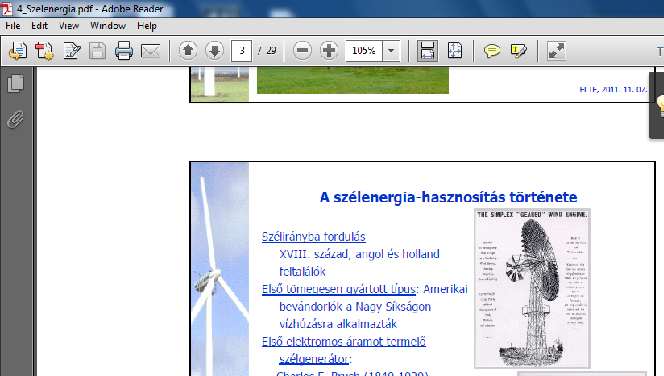Image resolution: width=664 pixels, height=376 pixels.
Task: Go to next page with down arrow
Action: point(215,51)
